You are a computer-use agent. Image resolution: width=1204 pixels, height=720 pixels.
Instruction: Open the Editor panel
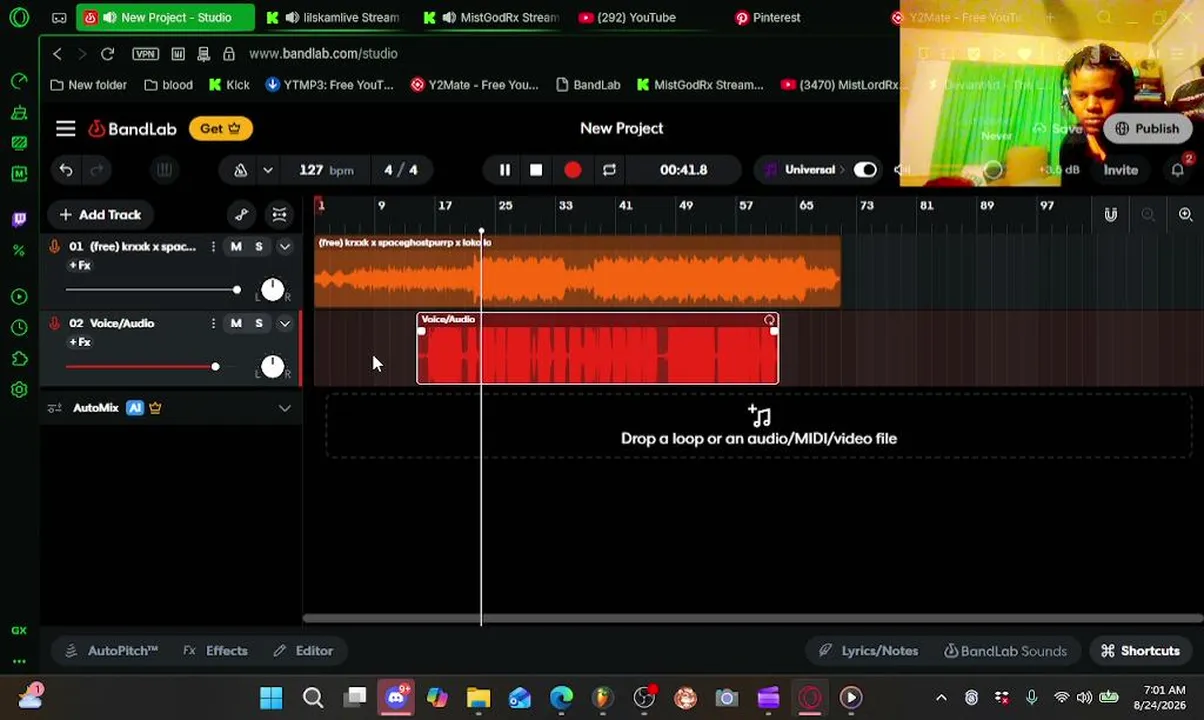click(x=304, y=651)
